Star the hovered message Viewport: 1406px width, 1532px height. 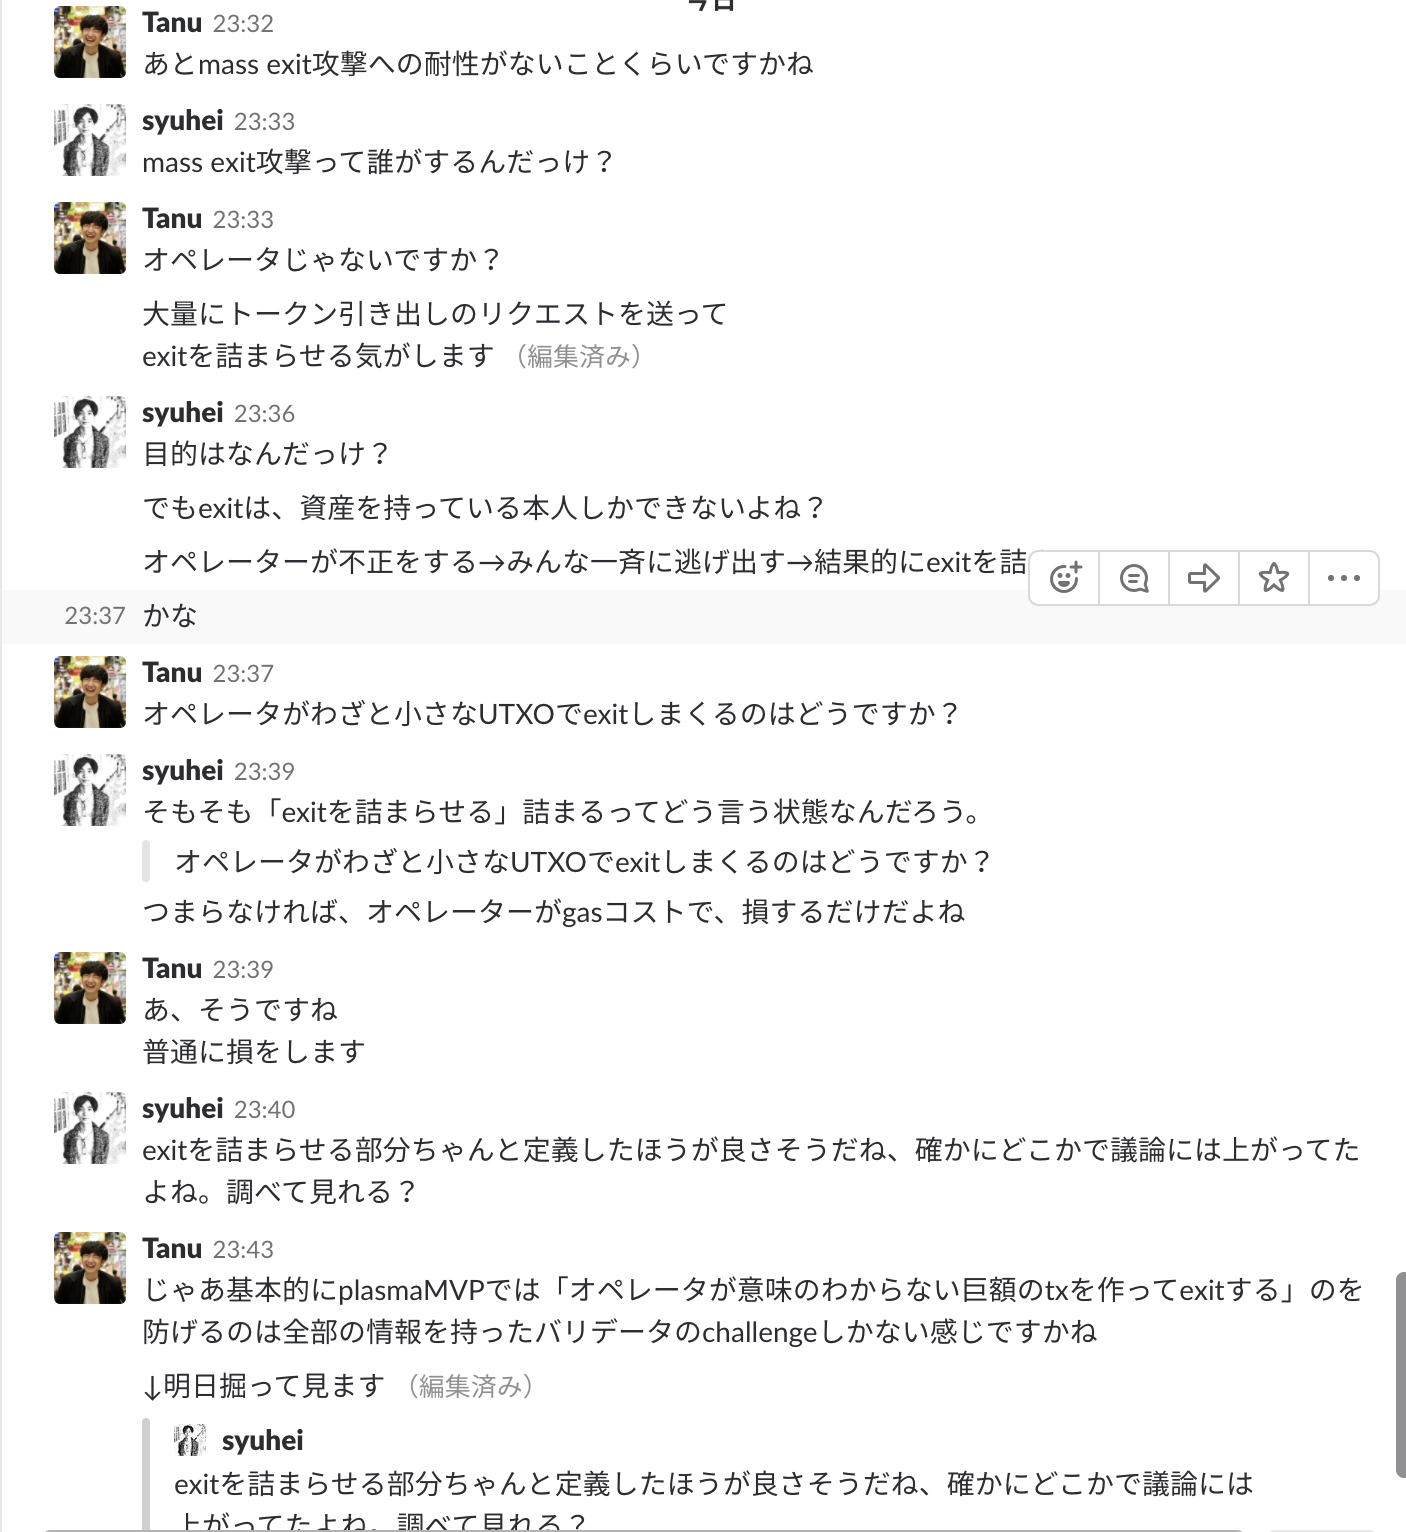pyautogui.click(x=1274, y=578)
